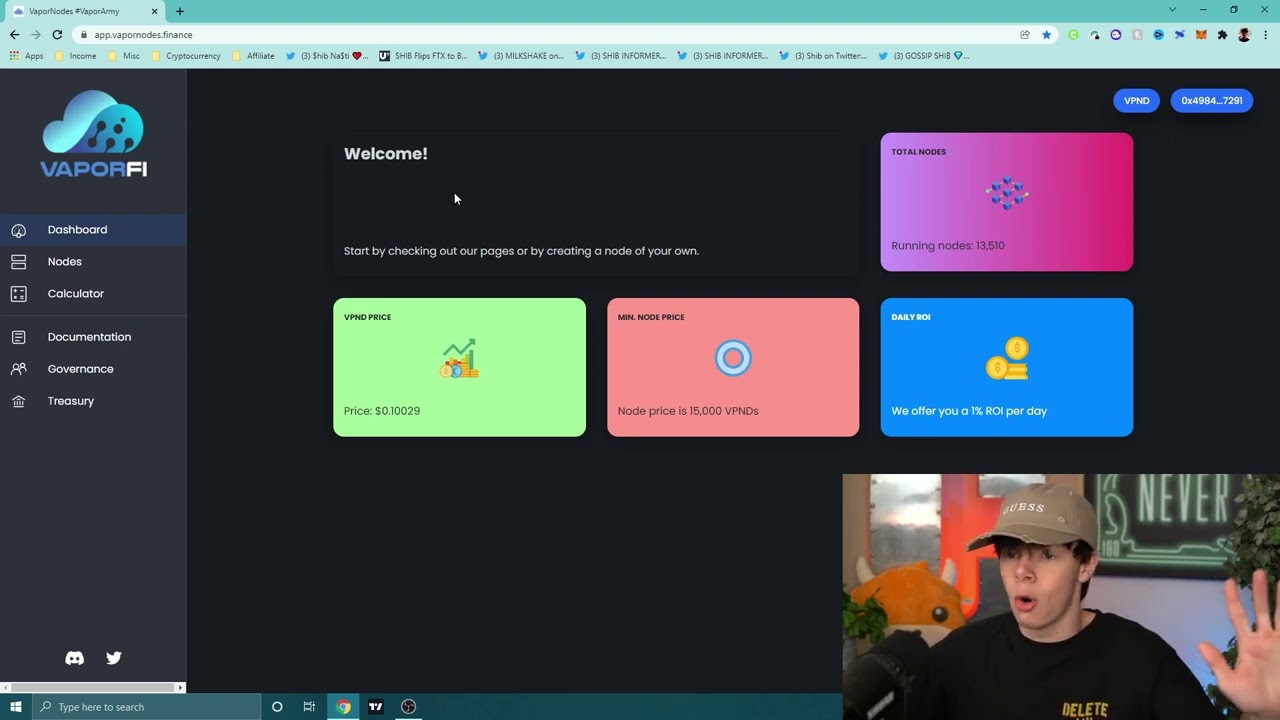Viewport: 1280px width, 720px height.
Task: Bookmark page with the star icon
Action: tap(1046, 35)
